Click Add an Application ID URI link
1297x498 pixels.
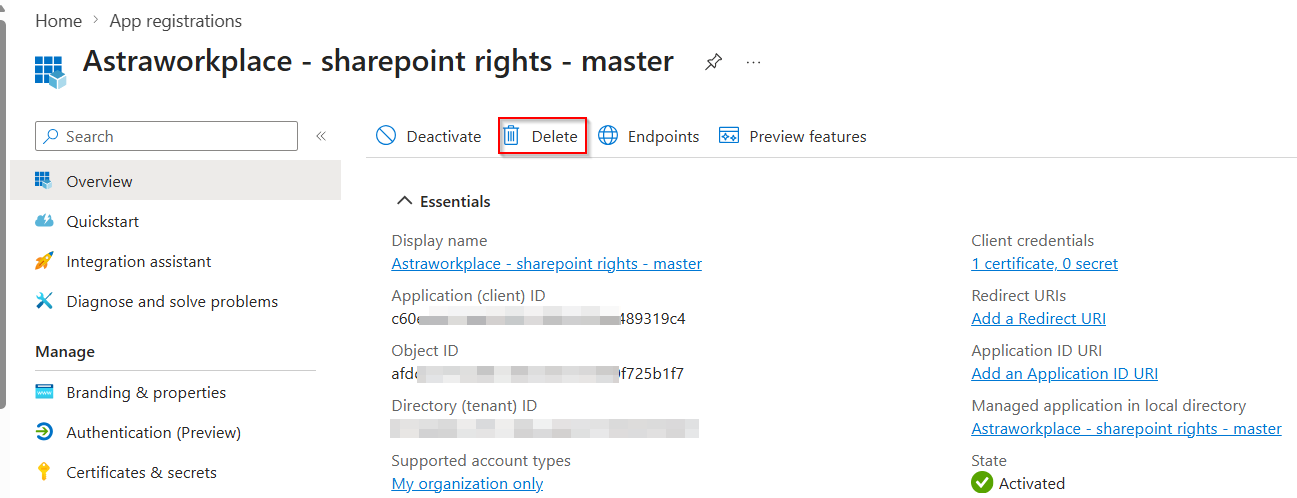pyautogui.click(x=1064, y=374)
